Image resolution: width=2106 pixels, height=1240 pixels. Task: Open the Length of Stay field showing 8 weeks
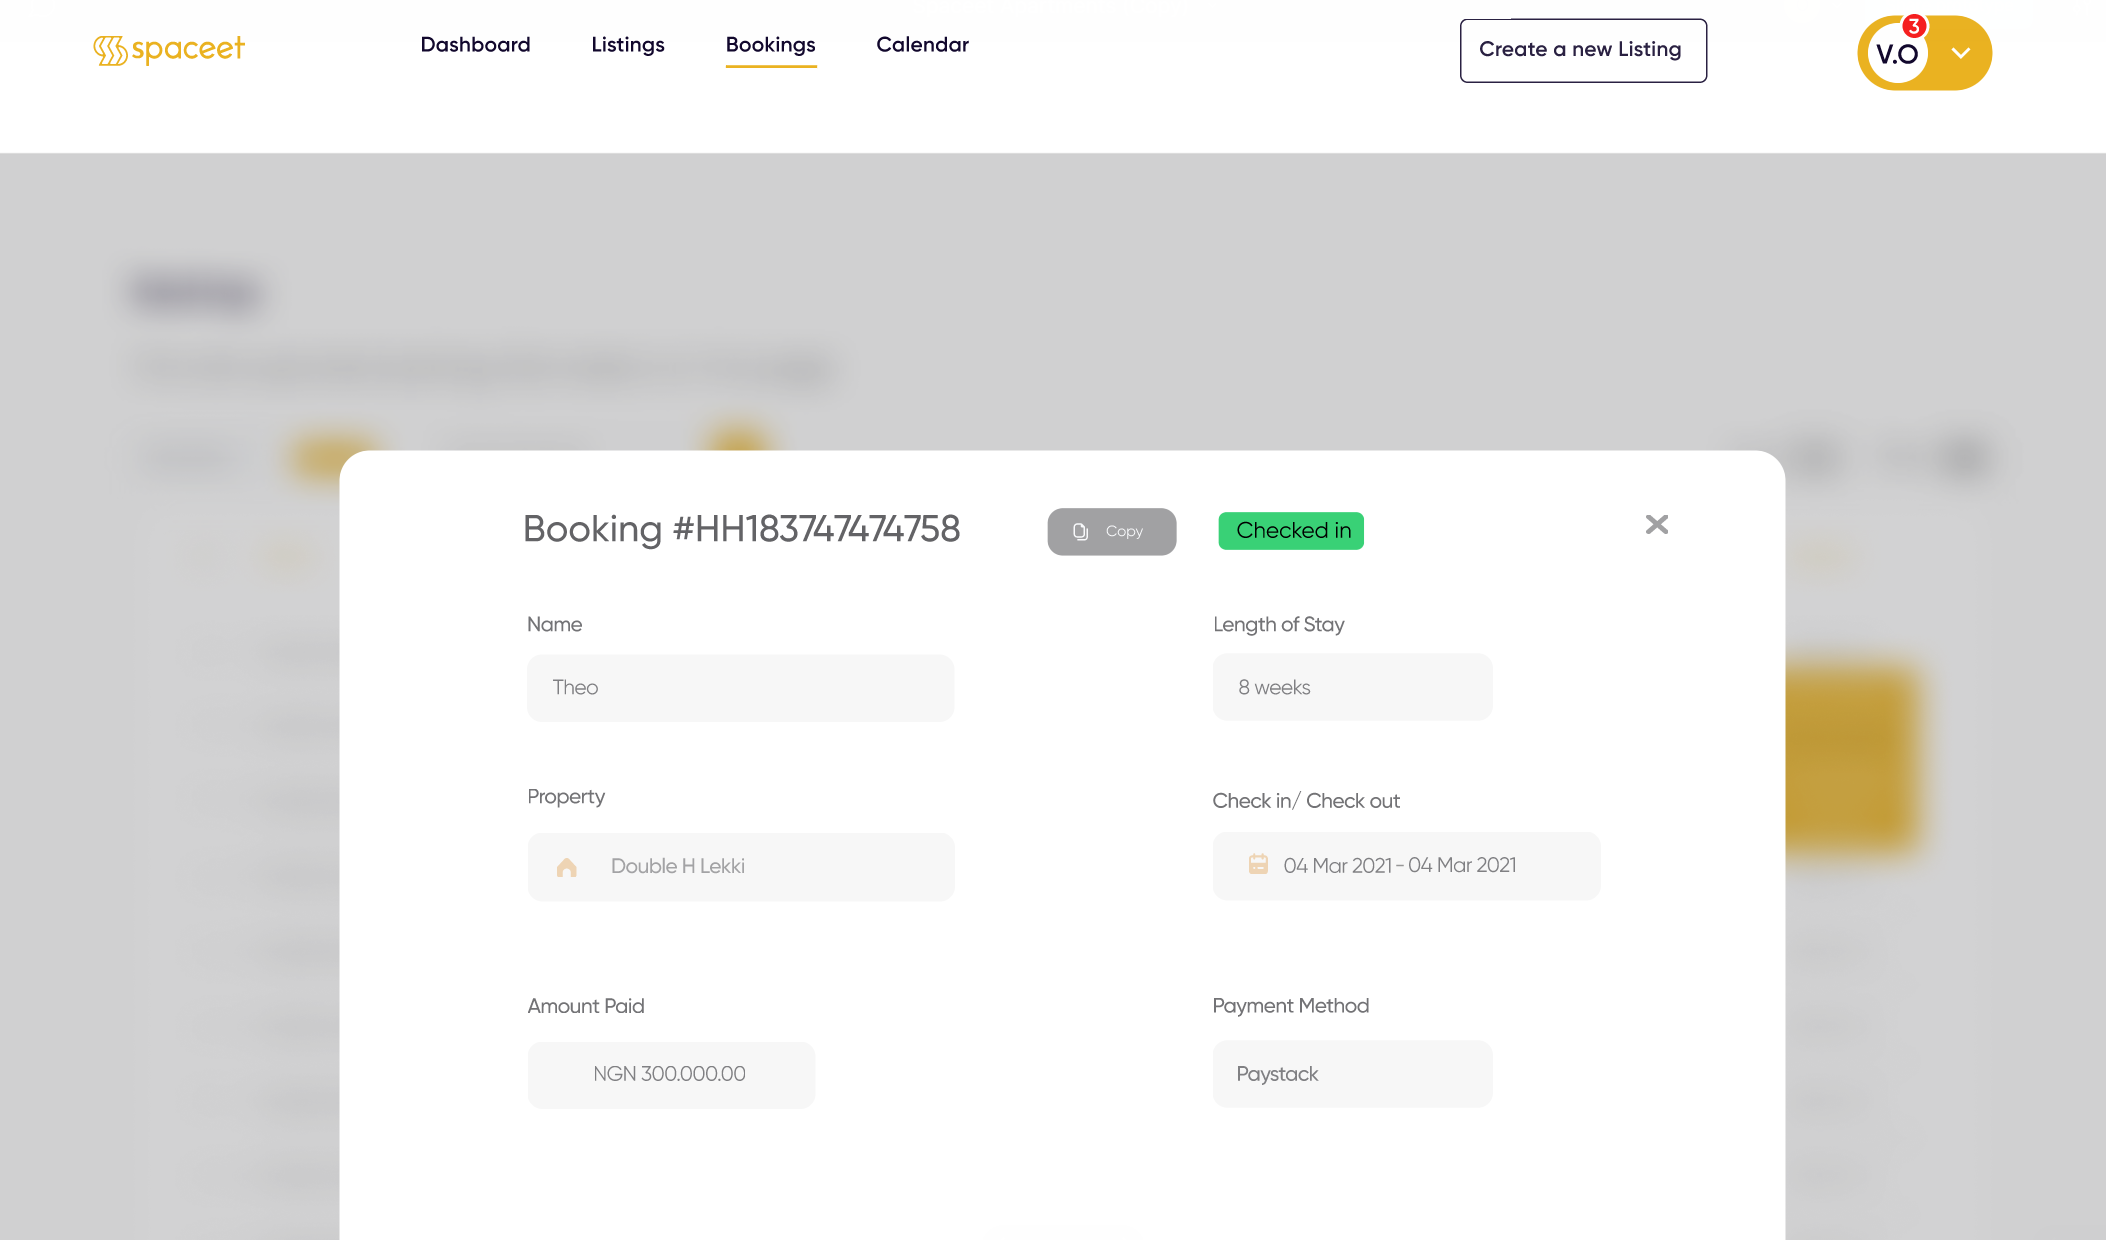click(x=1352, y=687)
